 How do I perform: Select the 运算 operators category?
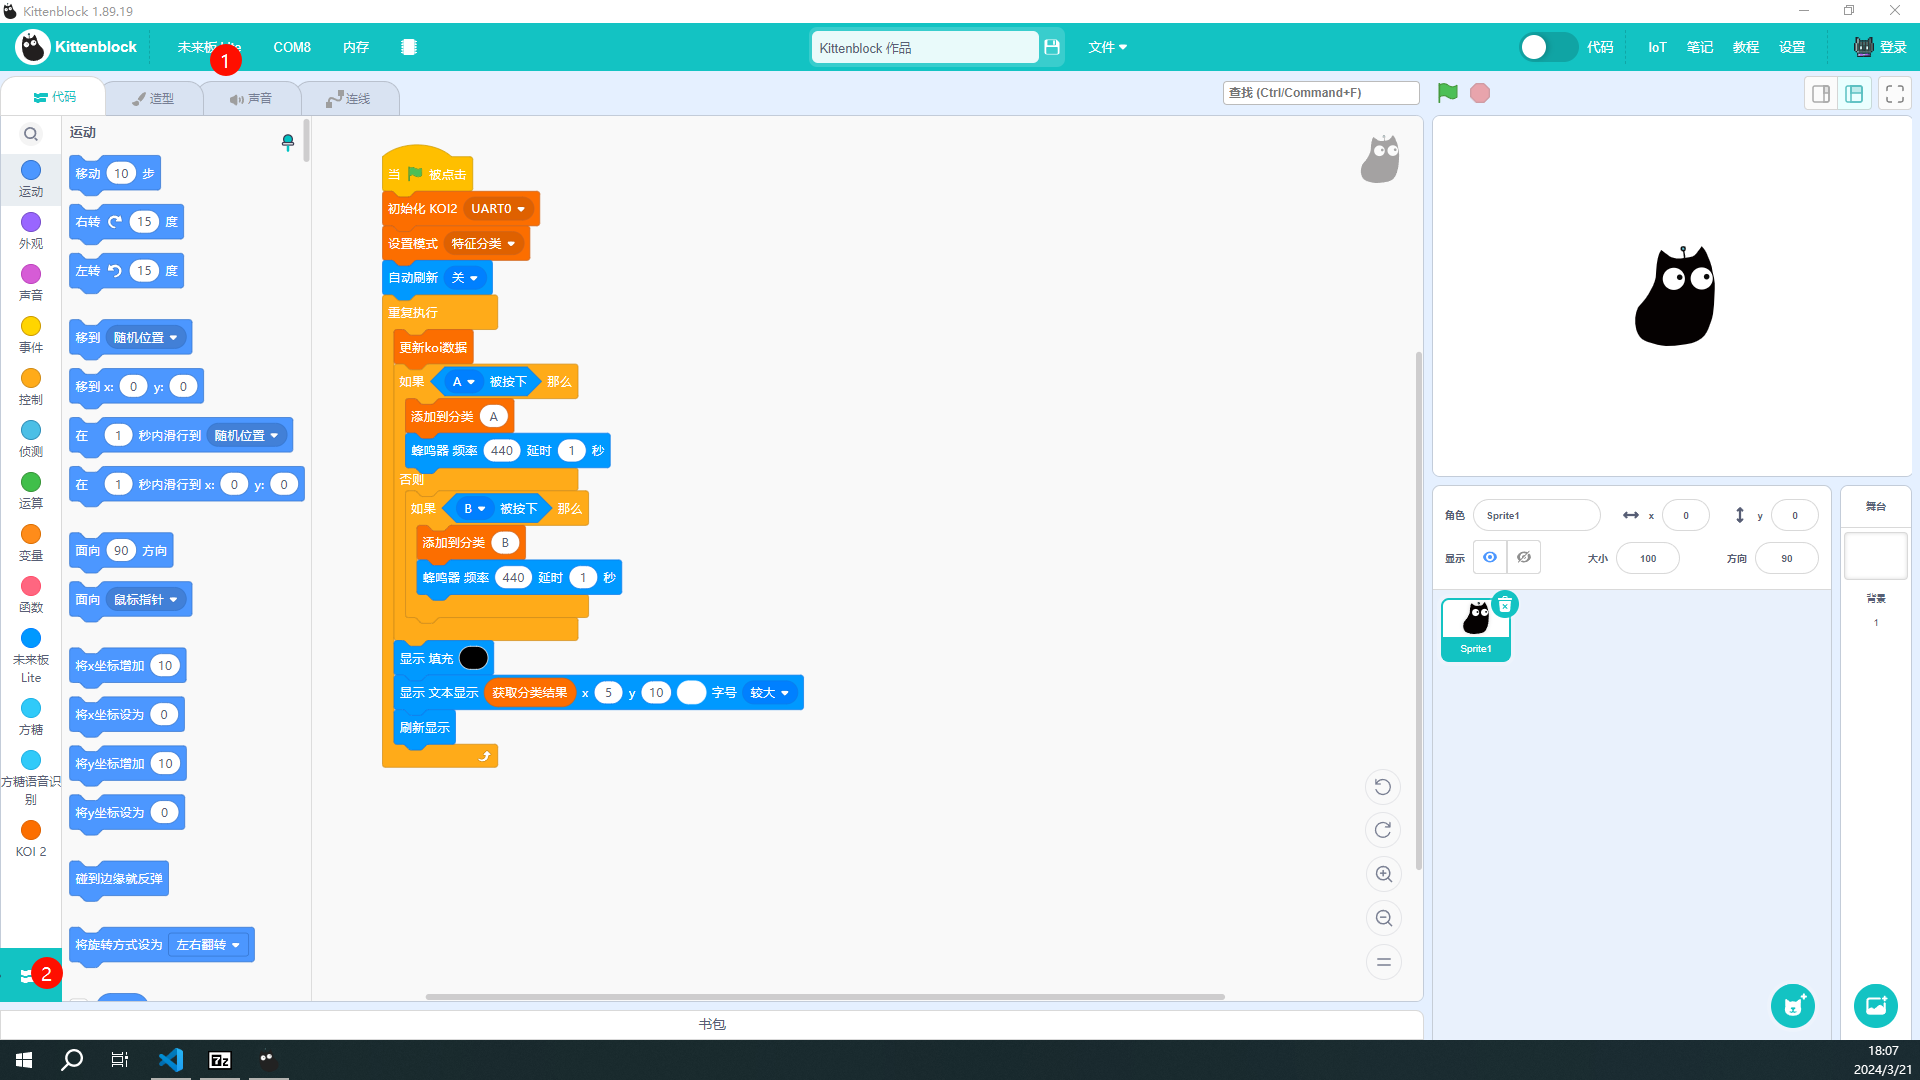pyautogui.click(x=31, y=491)
